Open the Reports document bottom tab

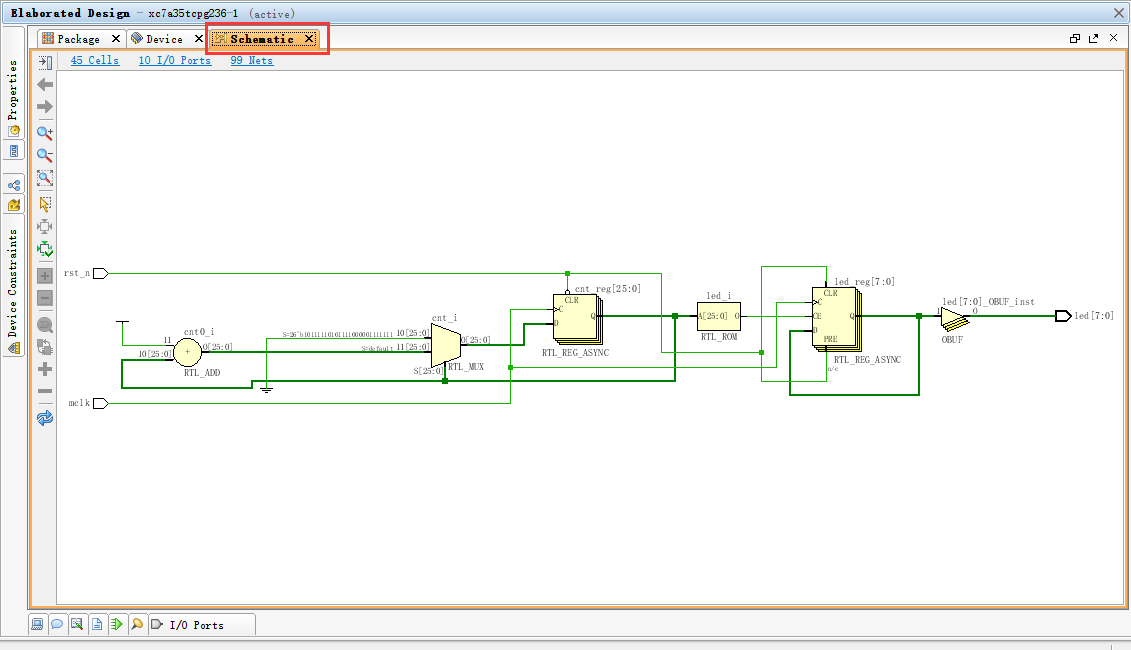tap(97, 624)
